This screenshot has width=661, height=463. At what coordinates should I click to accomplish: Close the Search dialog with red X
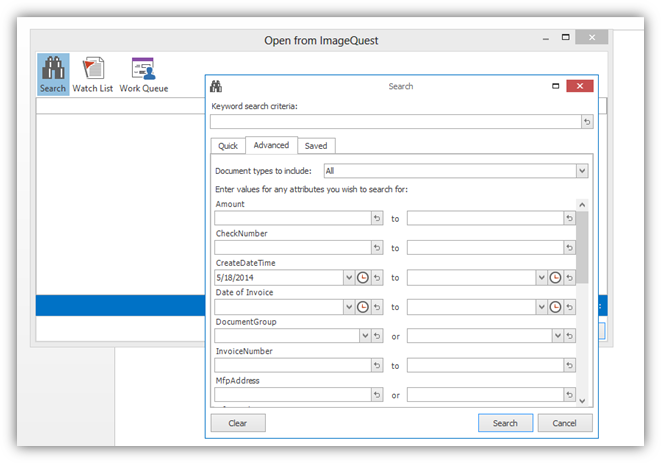click(580, 86)
